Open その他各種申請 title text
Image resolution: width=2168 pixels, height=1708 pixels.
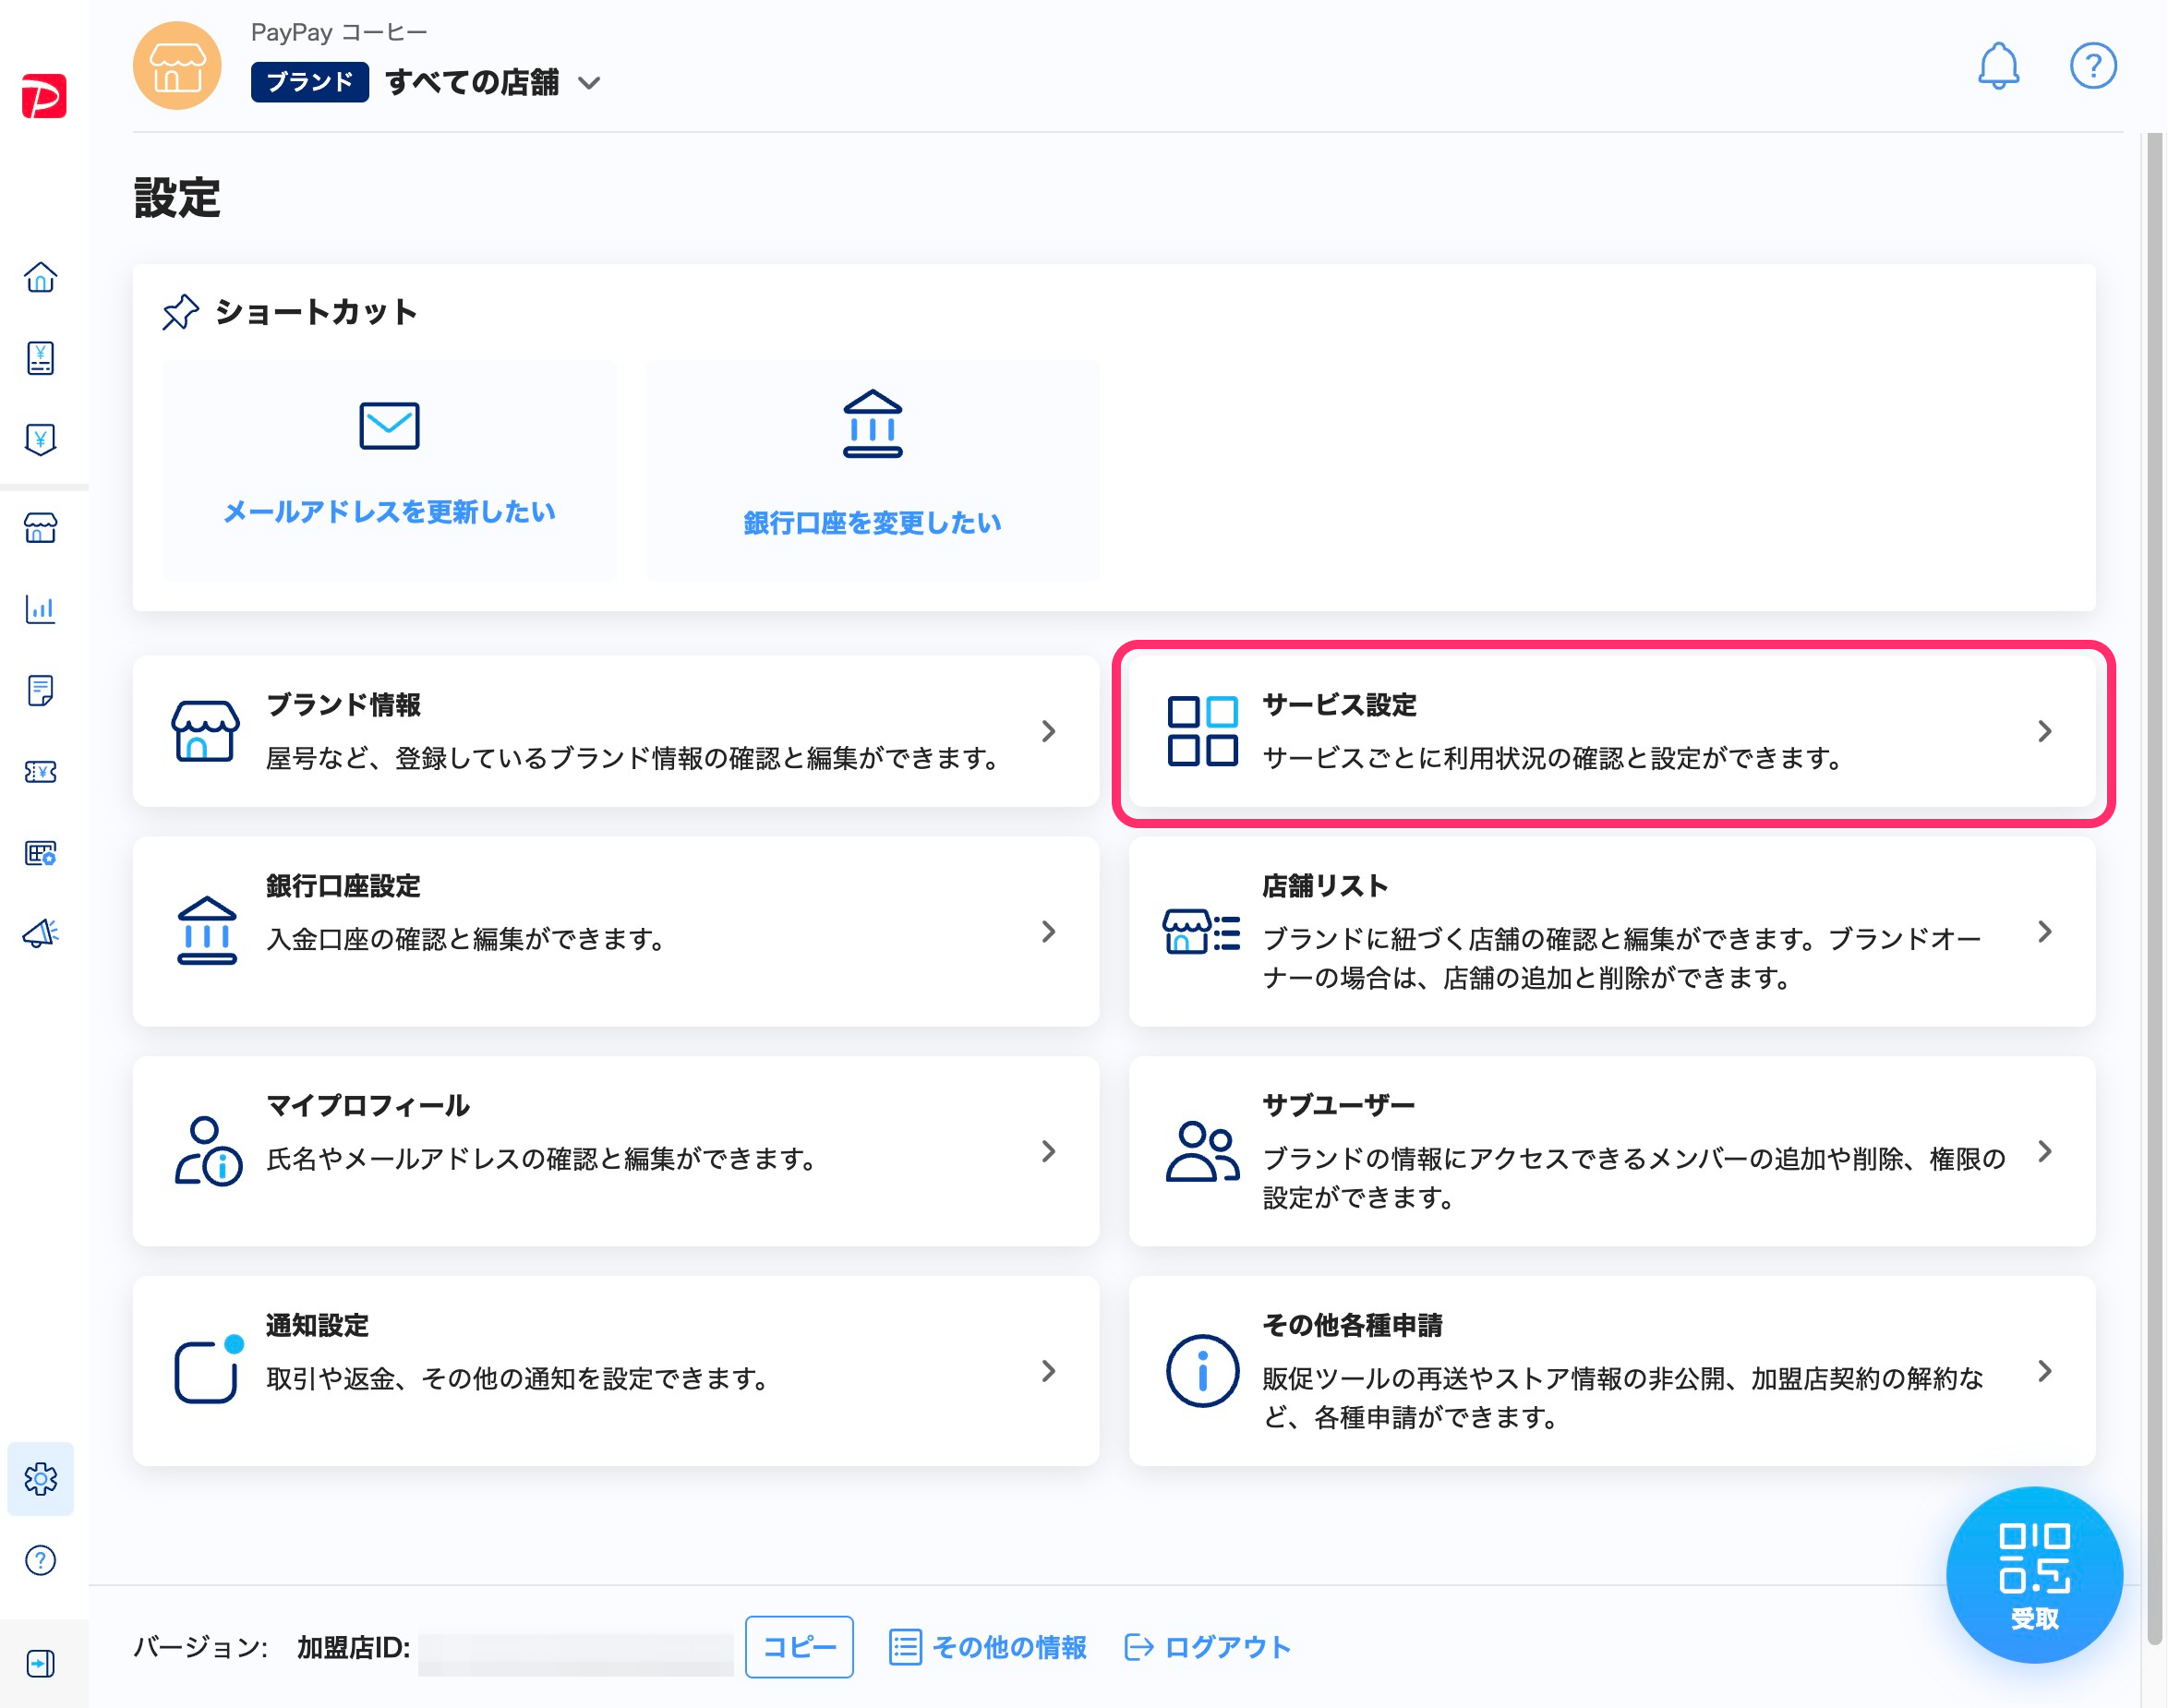[1352, 1325]
